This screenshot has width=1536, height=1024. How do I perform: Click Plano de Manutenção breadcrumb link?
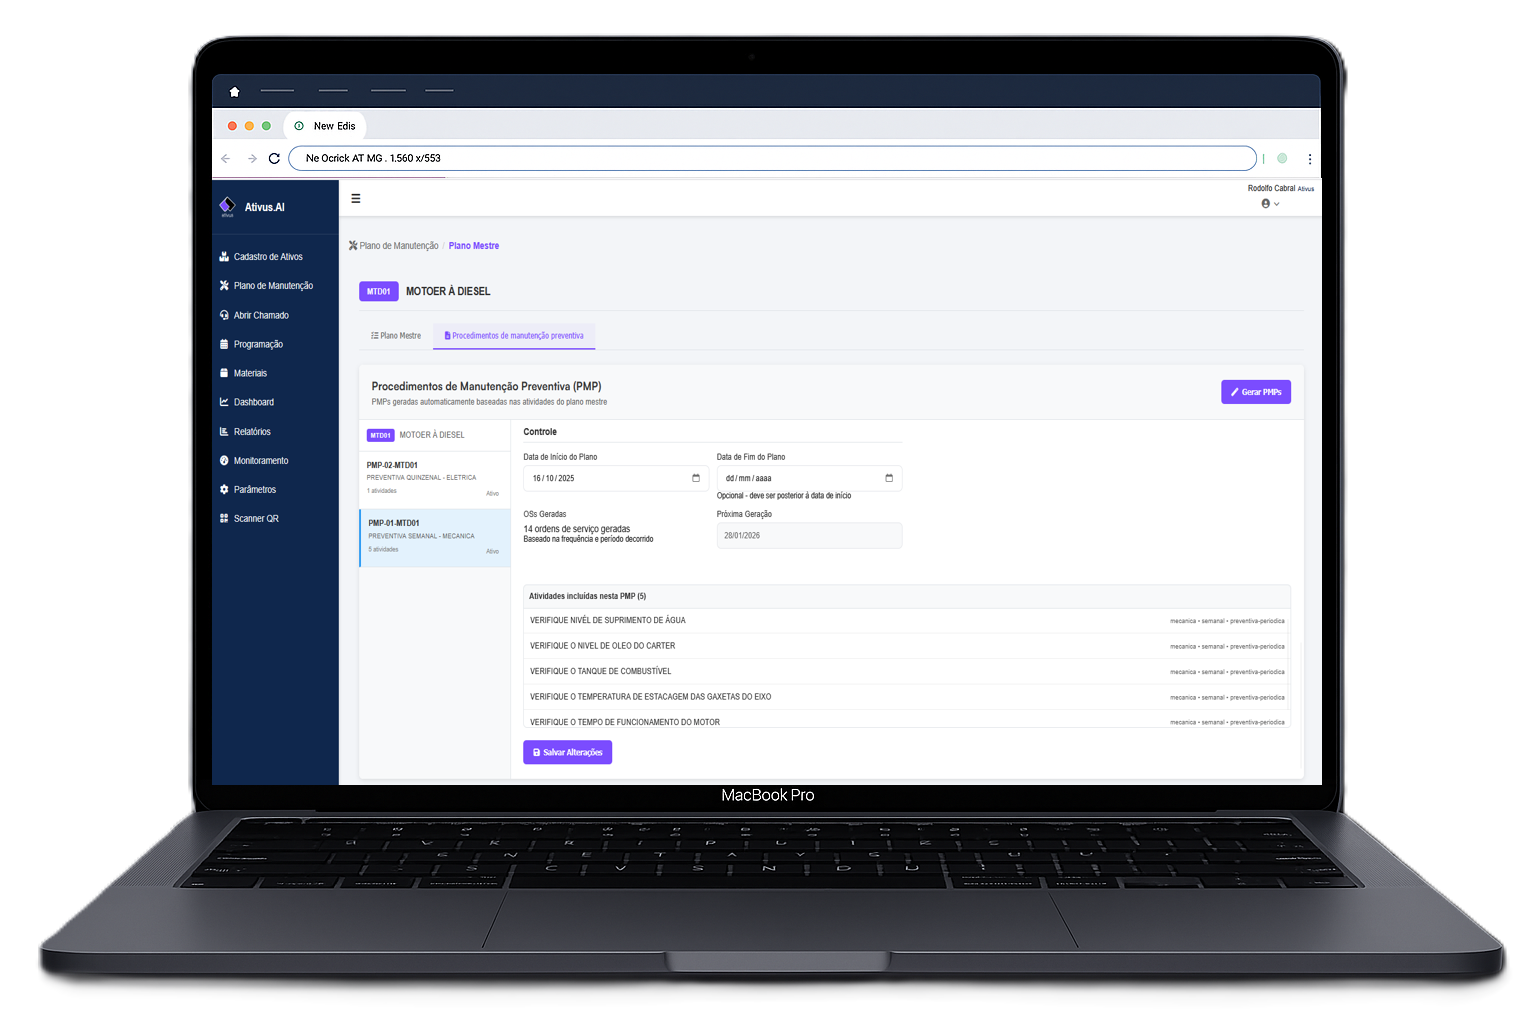(398, 246)
